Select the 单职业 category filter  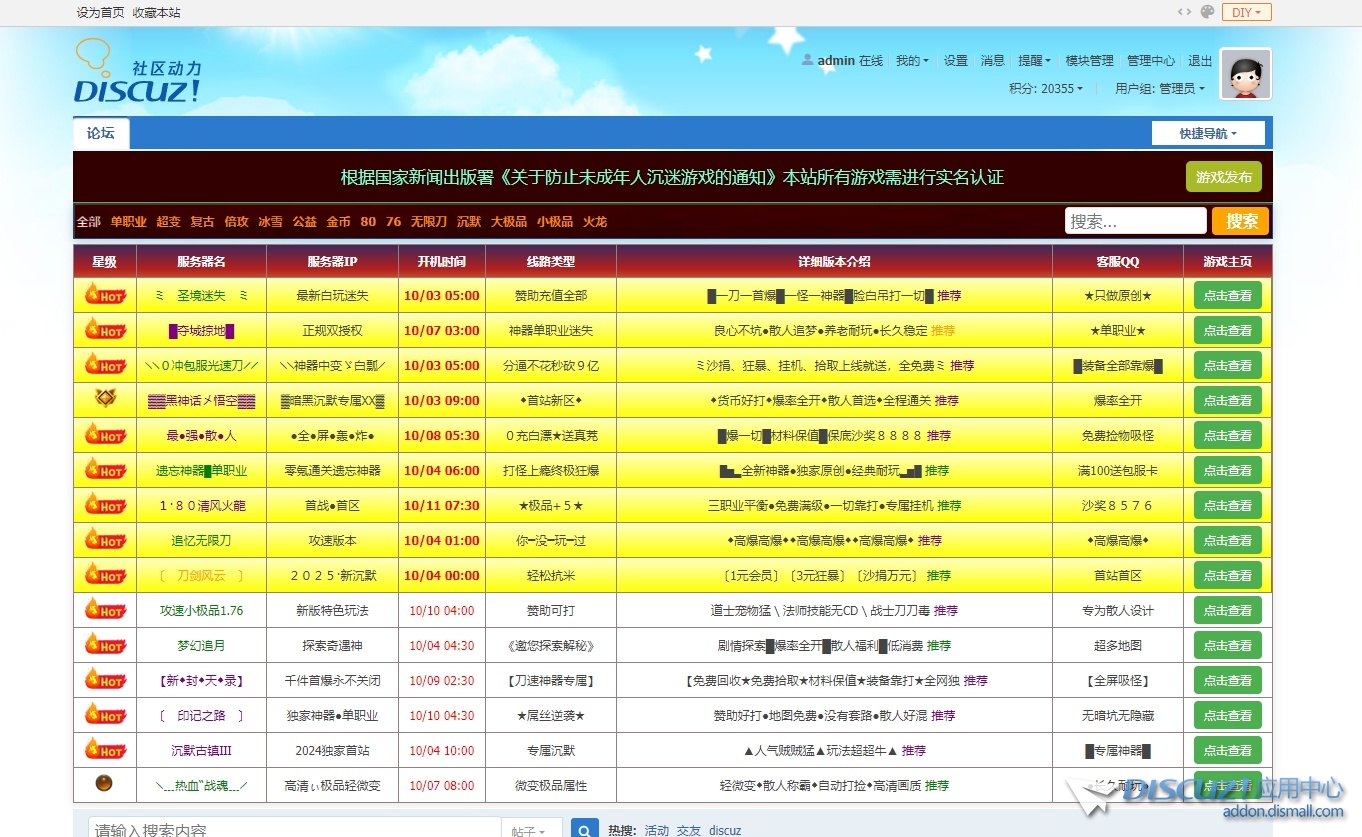(128, 222)
